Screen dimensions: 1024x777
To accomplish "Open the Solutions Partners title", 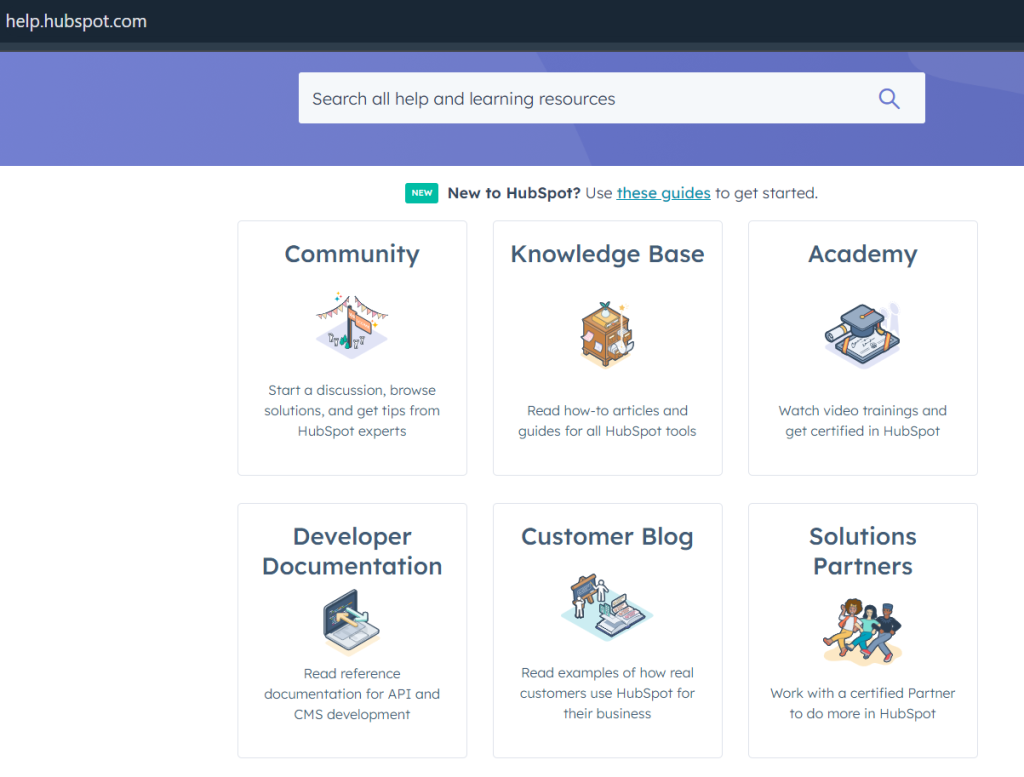I will [862, 551].
